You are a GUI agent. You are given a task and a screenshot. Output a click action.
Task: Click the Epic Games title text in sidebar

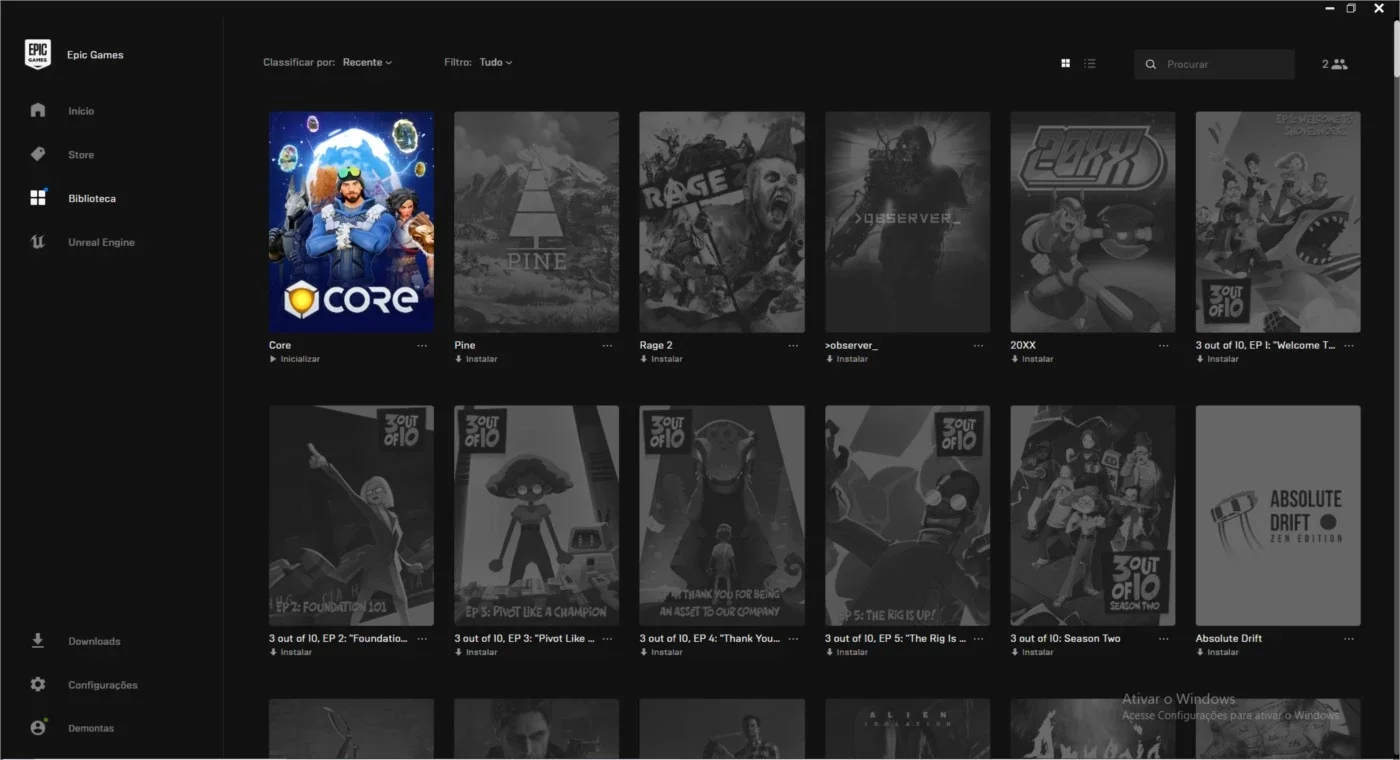tap(95, 55)
